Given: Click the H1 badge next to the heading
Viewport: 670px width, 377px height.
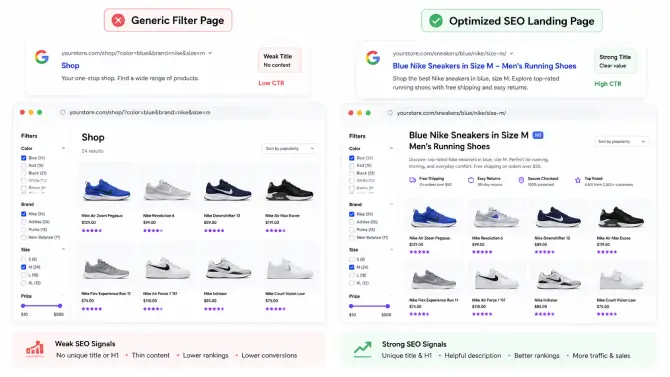Looking at the screenshot, I should point(538,135).
